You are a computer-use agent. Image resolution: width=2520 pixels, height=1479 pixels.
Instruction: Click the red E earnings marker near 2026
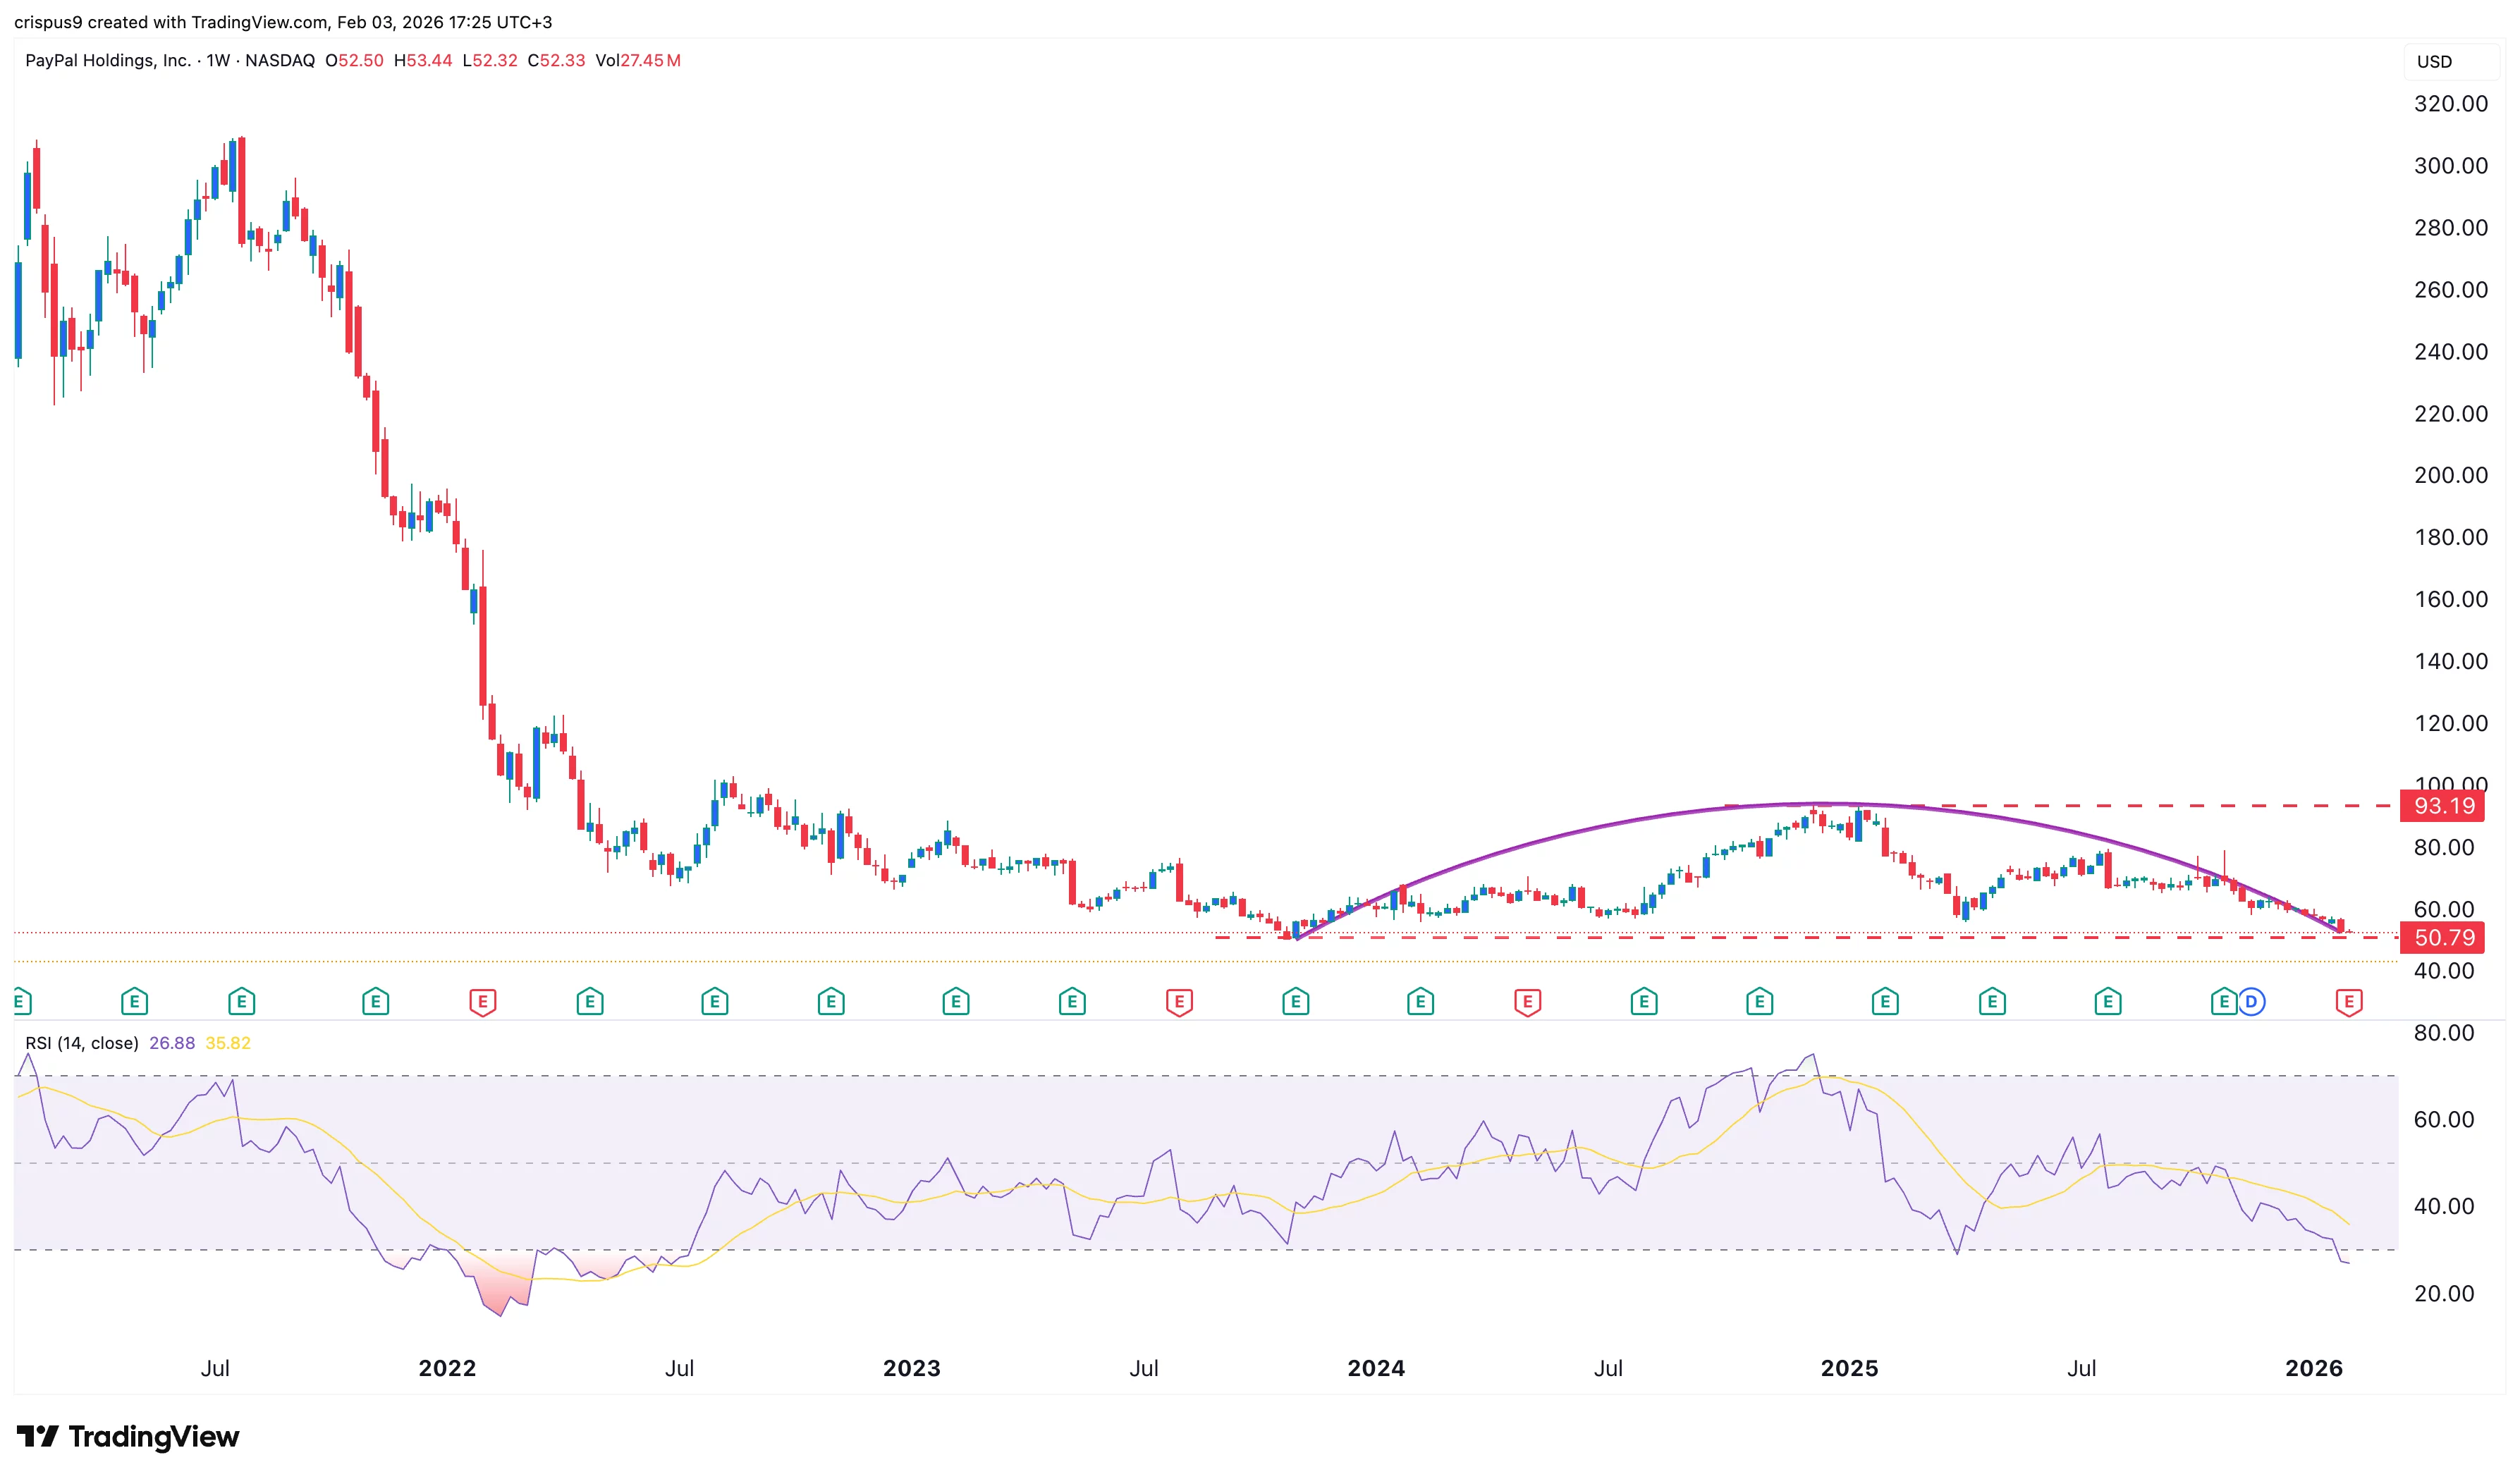[x=2348, y=1000]
